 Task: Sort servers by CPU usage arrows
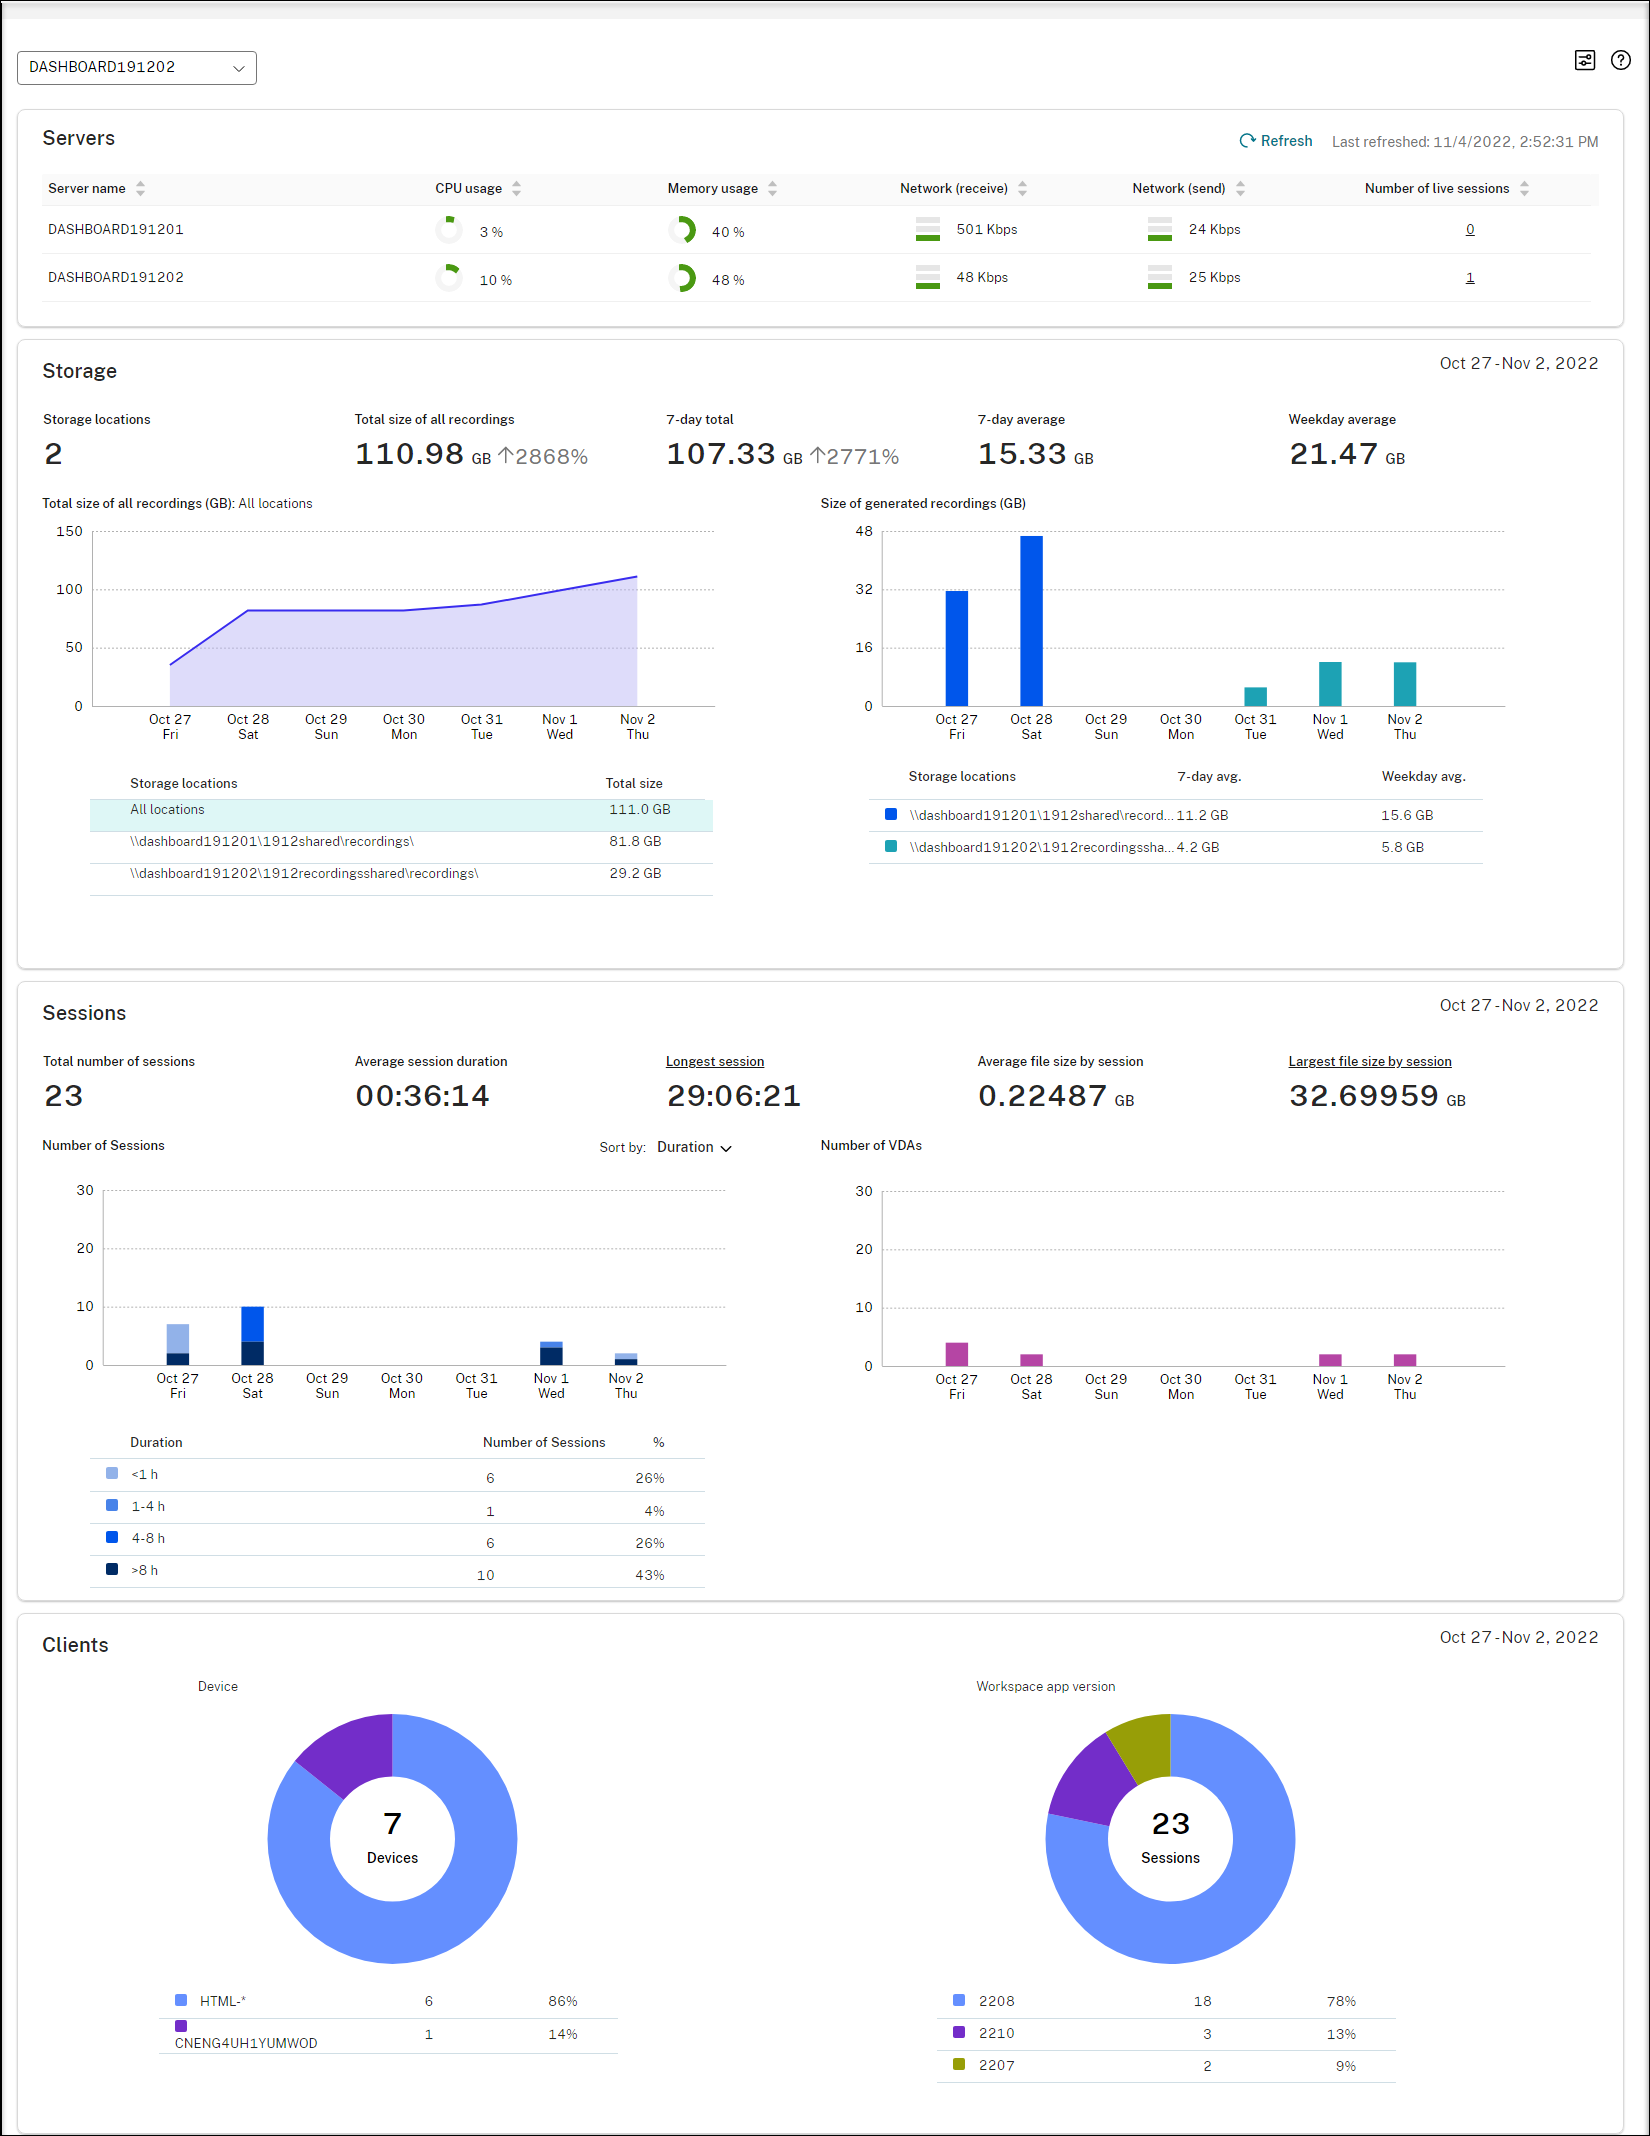[x=516, y=188]
